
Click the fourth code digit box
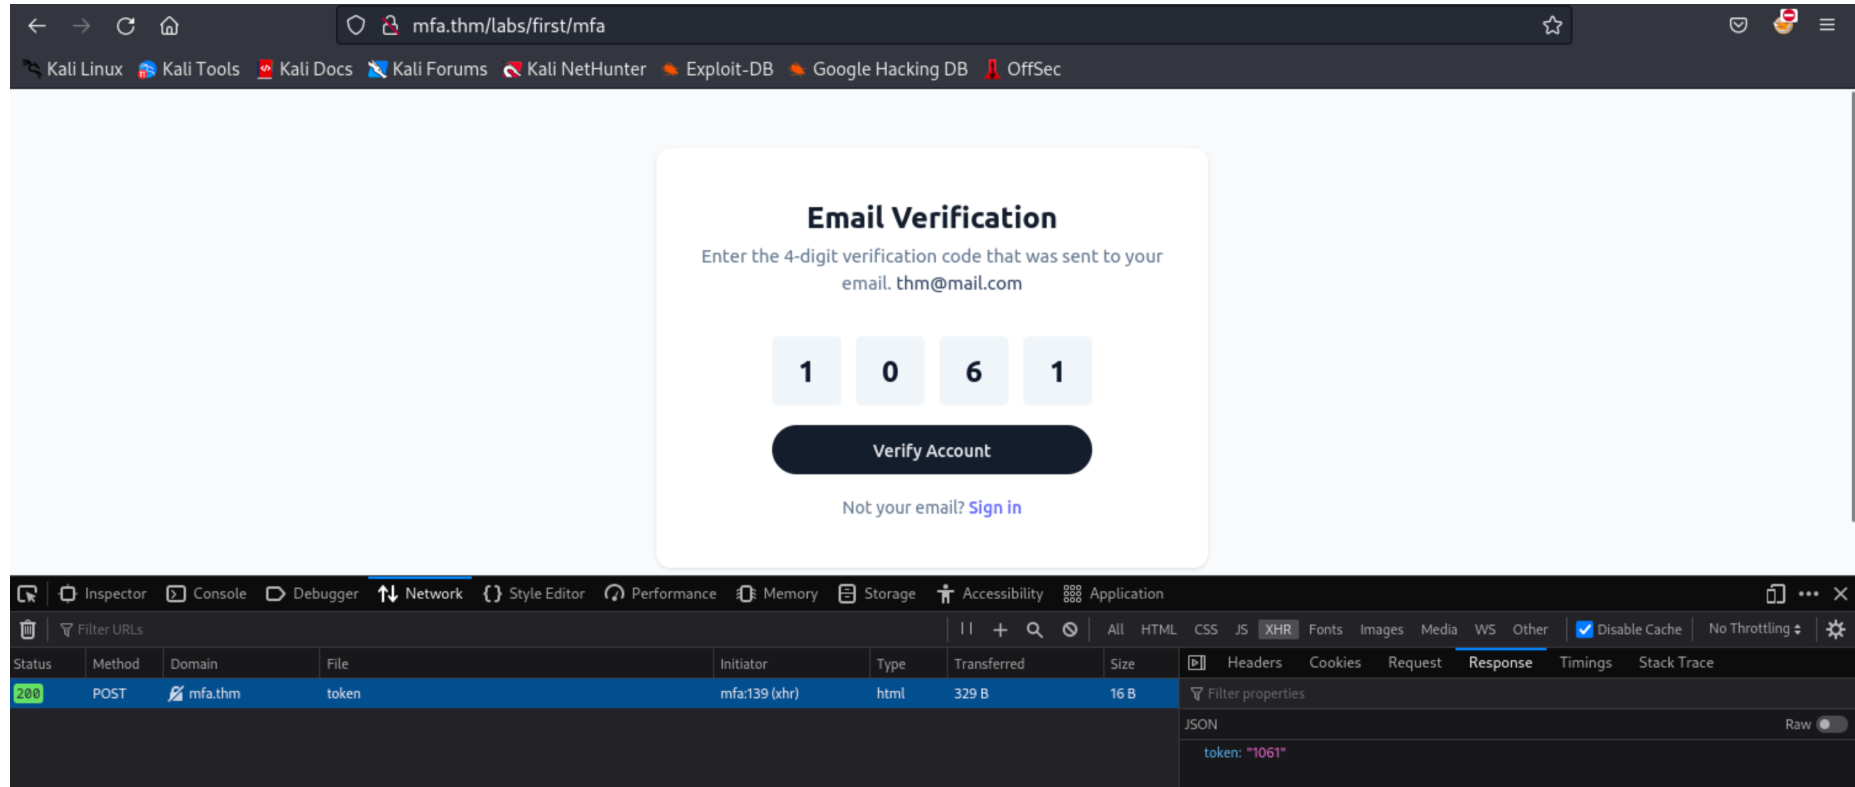pos(1057,371)
